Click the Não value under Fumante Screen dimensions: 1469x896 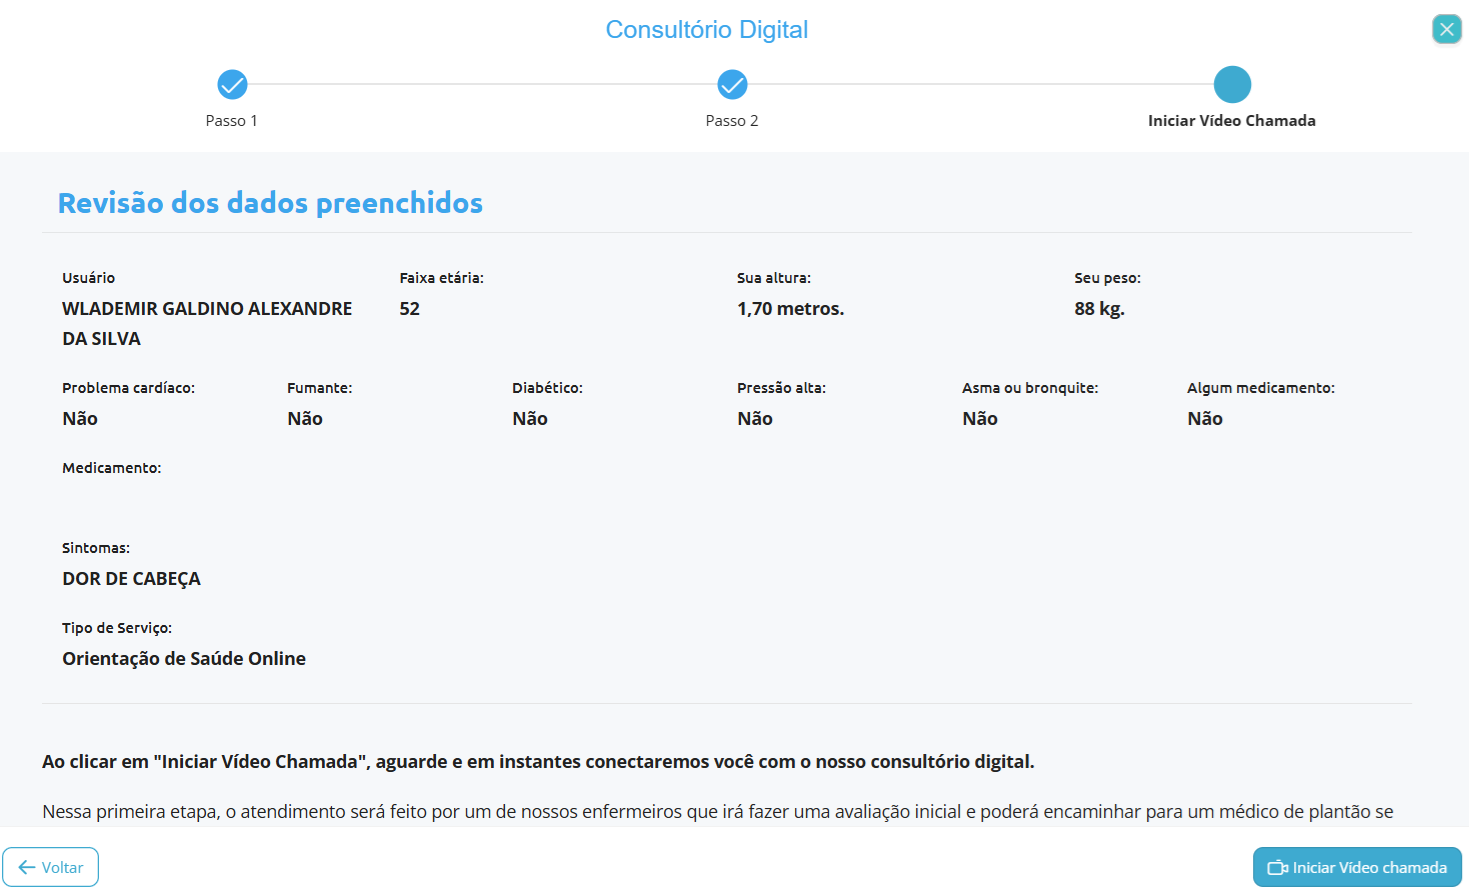[x=305, y=419]
